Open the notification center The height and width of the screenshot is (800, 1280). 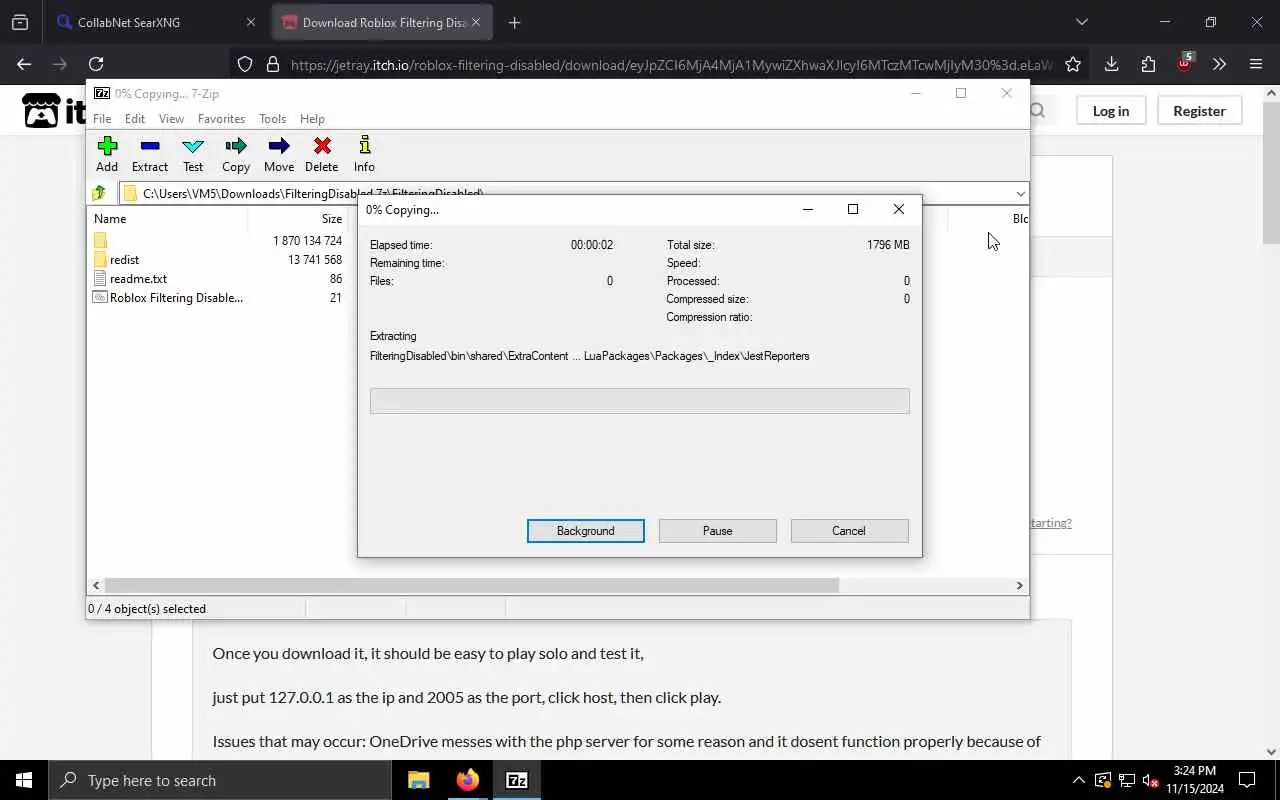click(x=1247, y=780)
